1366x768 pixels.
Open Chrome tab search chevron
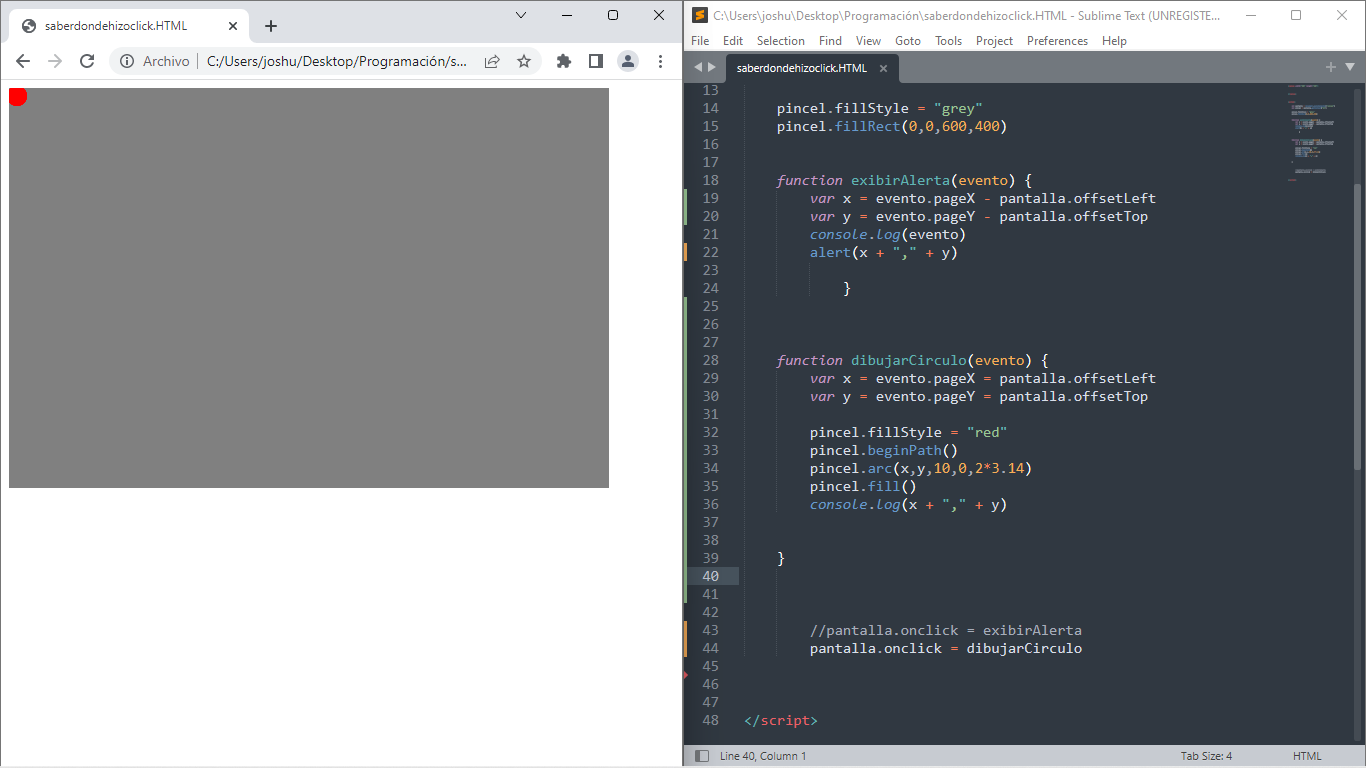coord(521,15)
